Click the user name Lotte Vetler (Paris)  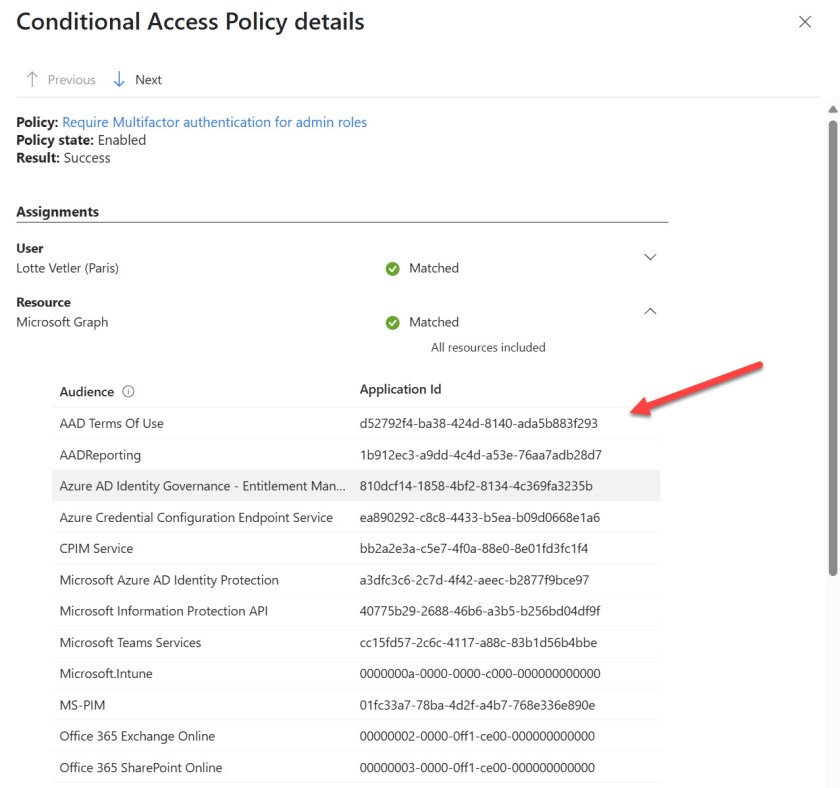tap(68, 268)
